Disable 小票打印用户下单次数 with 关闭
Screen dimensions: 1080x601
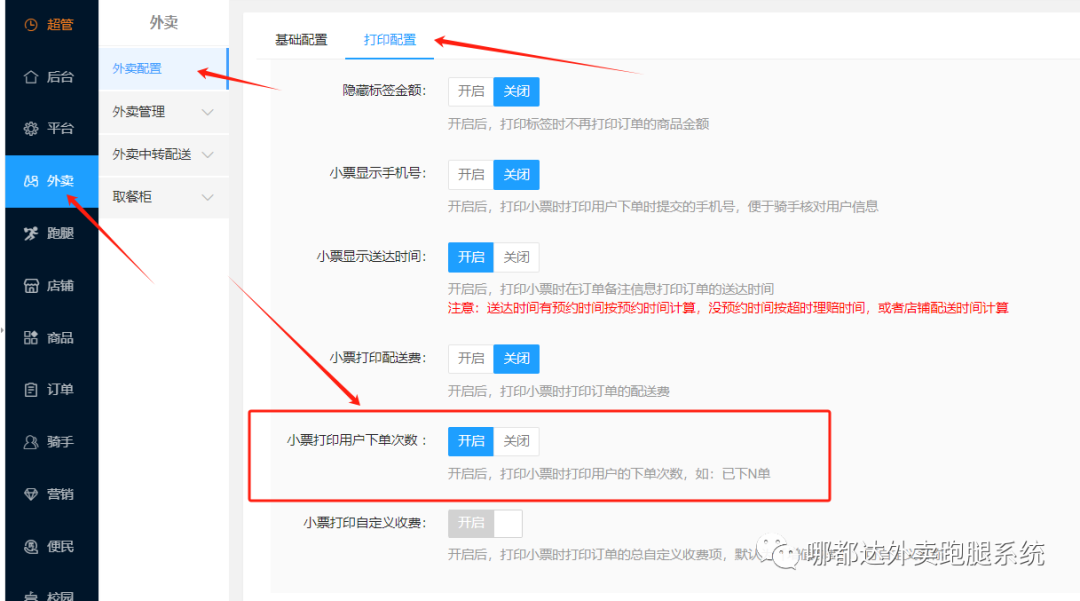click(x=517, y=441)
